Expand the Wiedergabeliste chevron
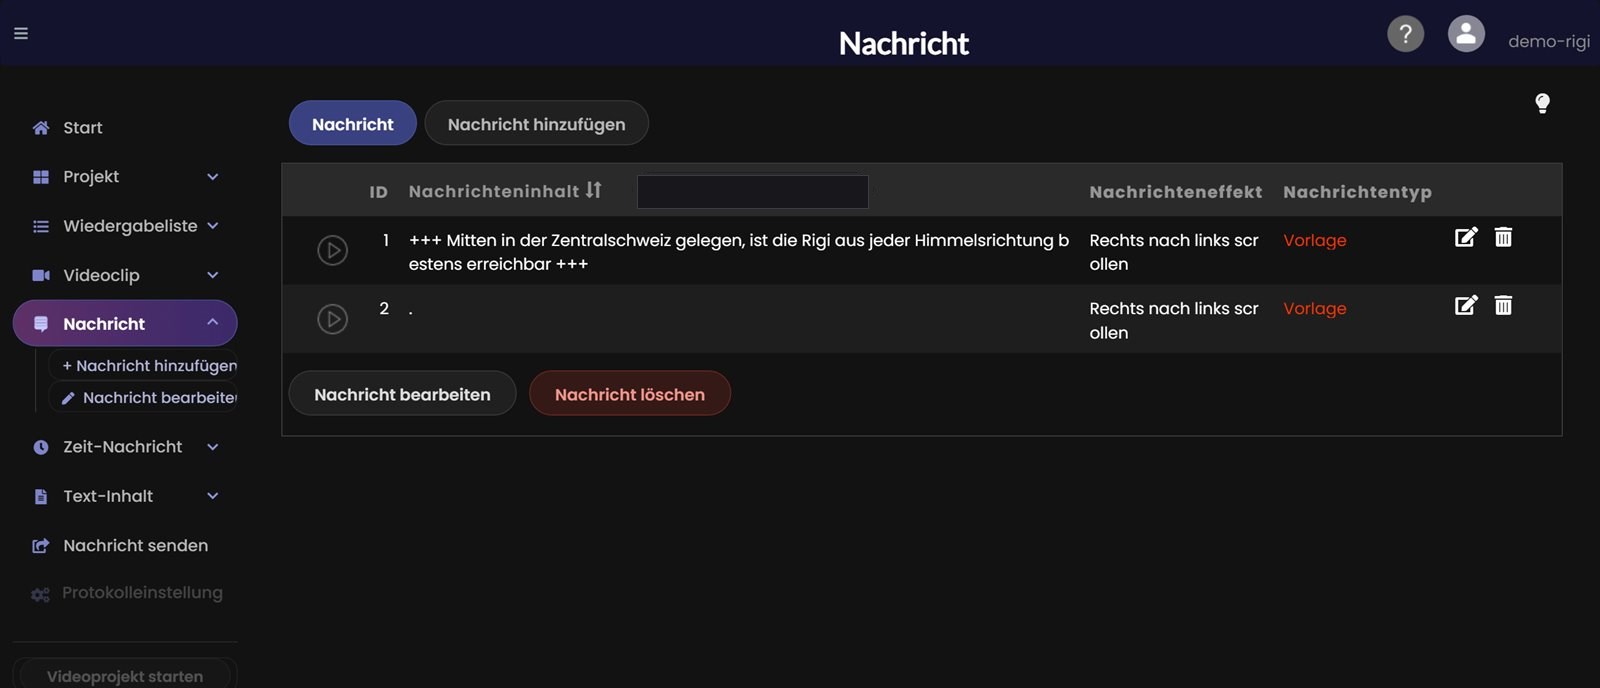 pos(212,225)
